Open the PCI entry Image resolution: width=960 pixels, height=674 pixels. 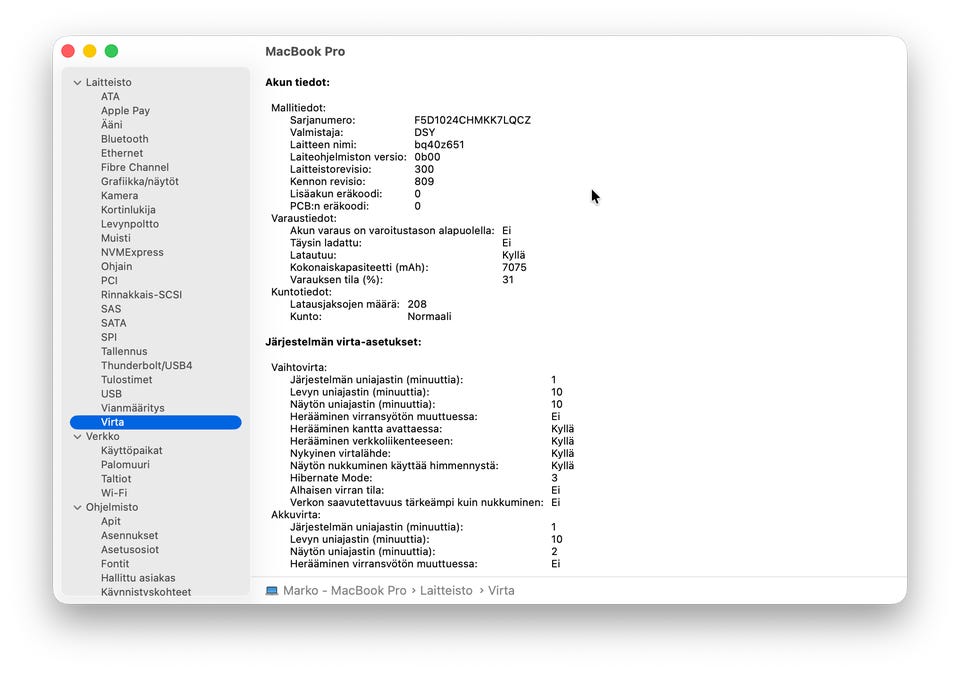[x=109, y=280]
